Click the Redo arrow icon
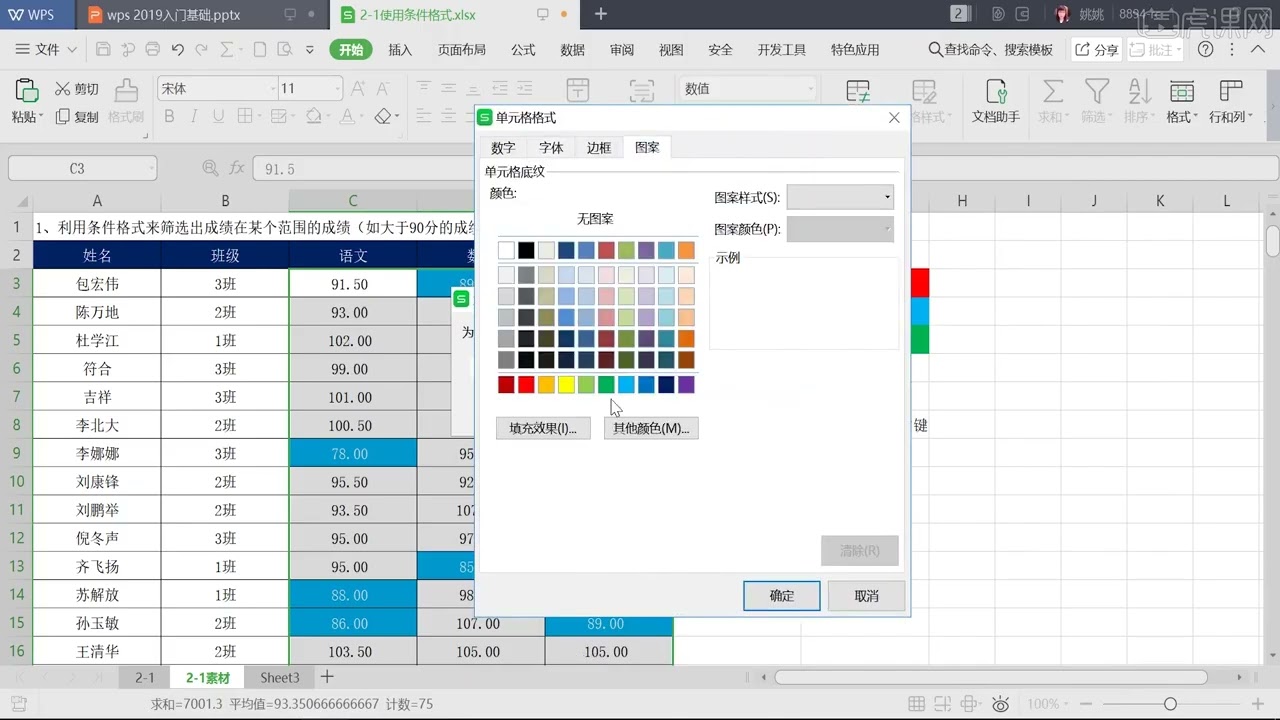 coord(201,49)
